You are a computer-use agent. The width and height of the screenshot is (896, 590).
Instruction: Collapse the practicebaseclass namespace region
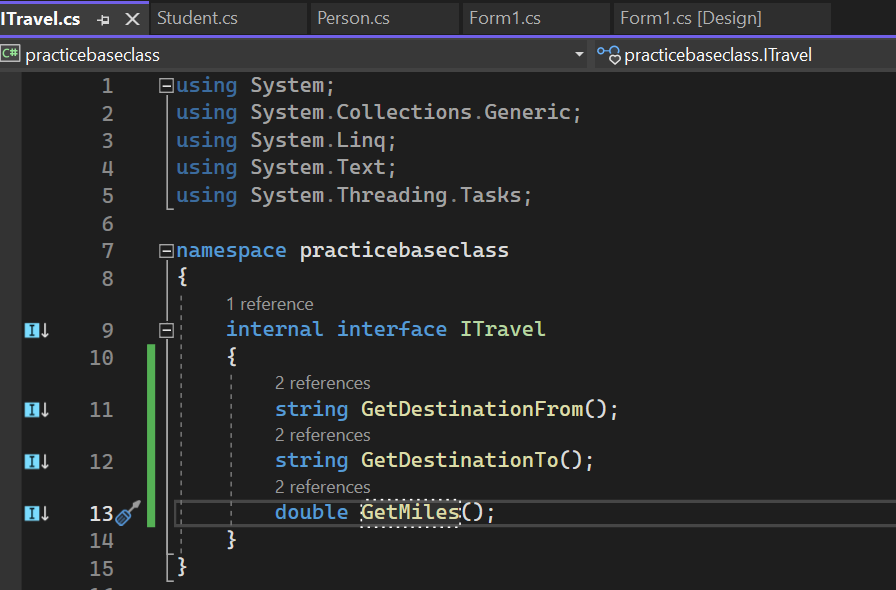click(x=166, y=250)
